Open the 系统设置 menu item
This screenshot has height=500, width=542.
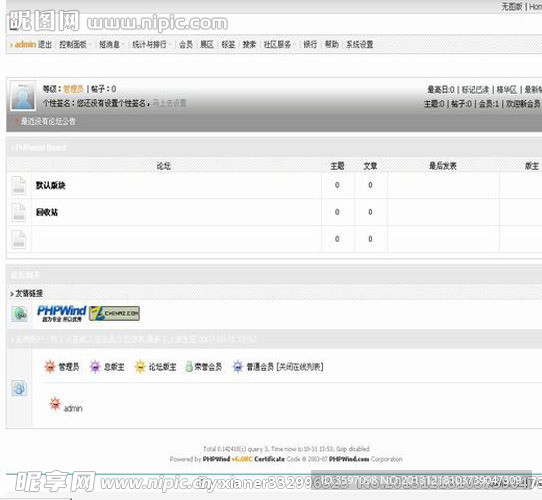click(x=359, y=44)
